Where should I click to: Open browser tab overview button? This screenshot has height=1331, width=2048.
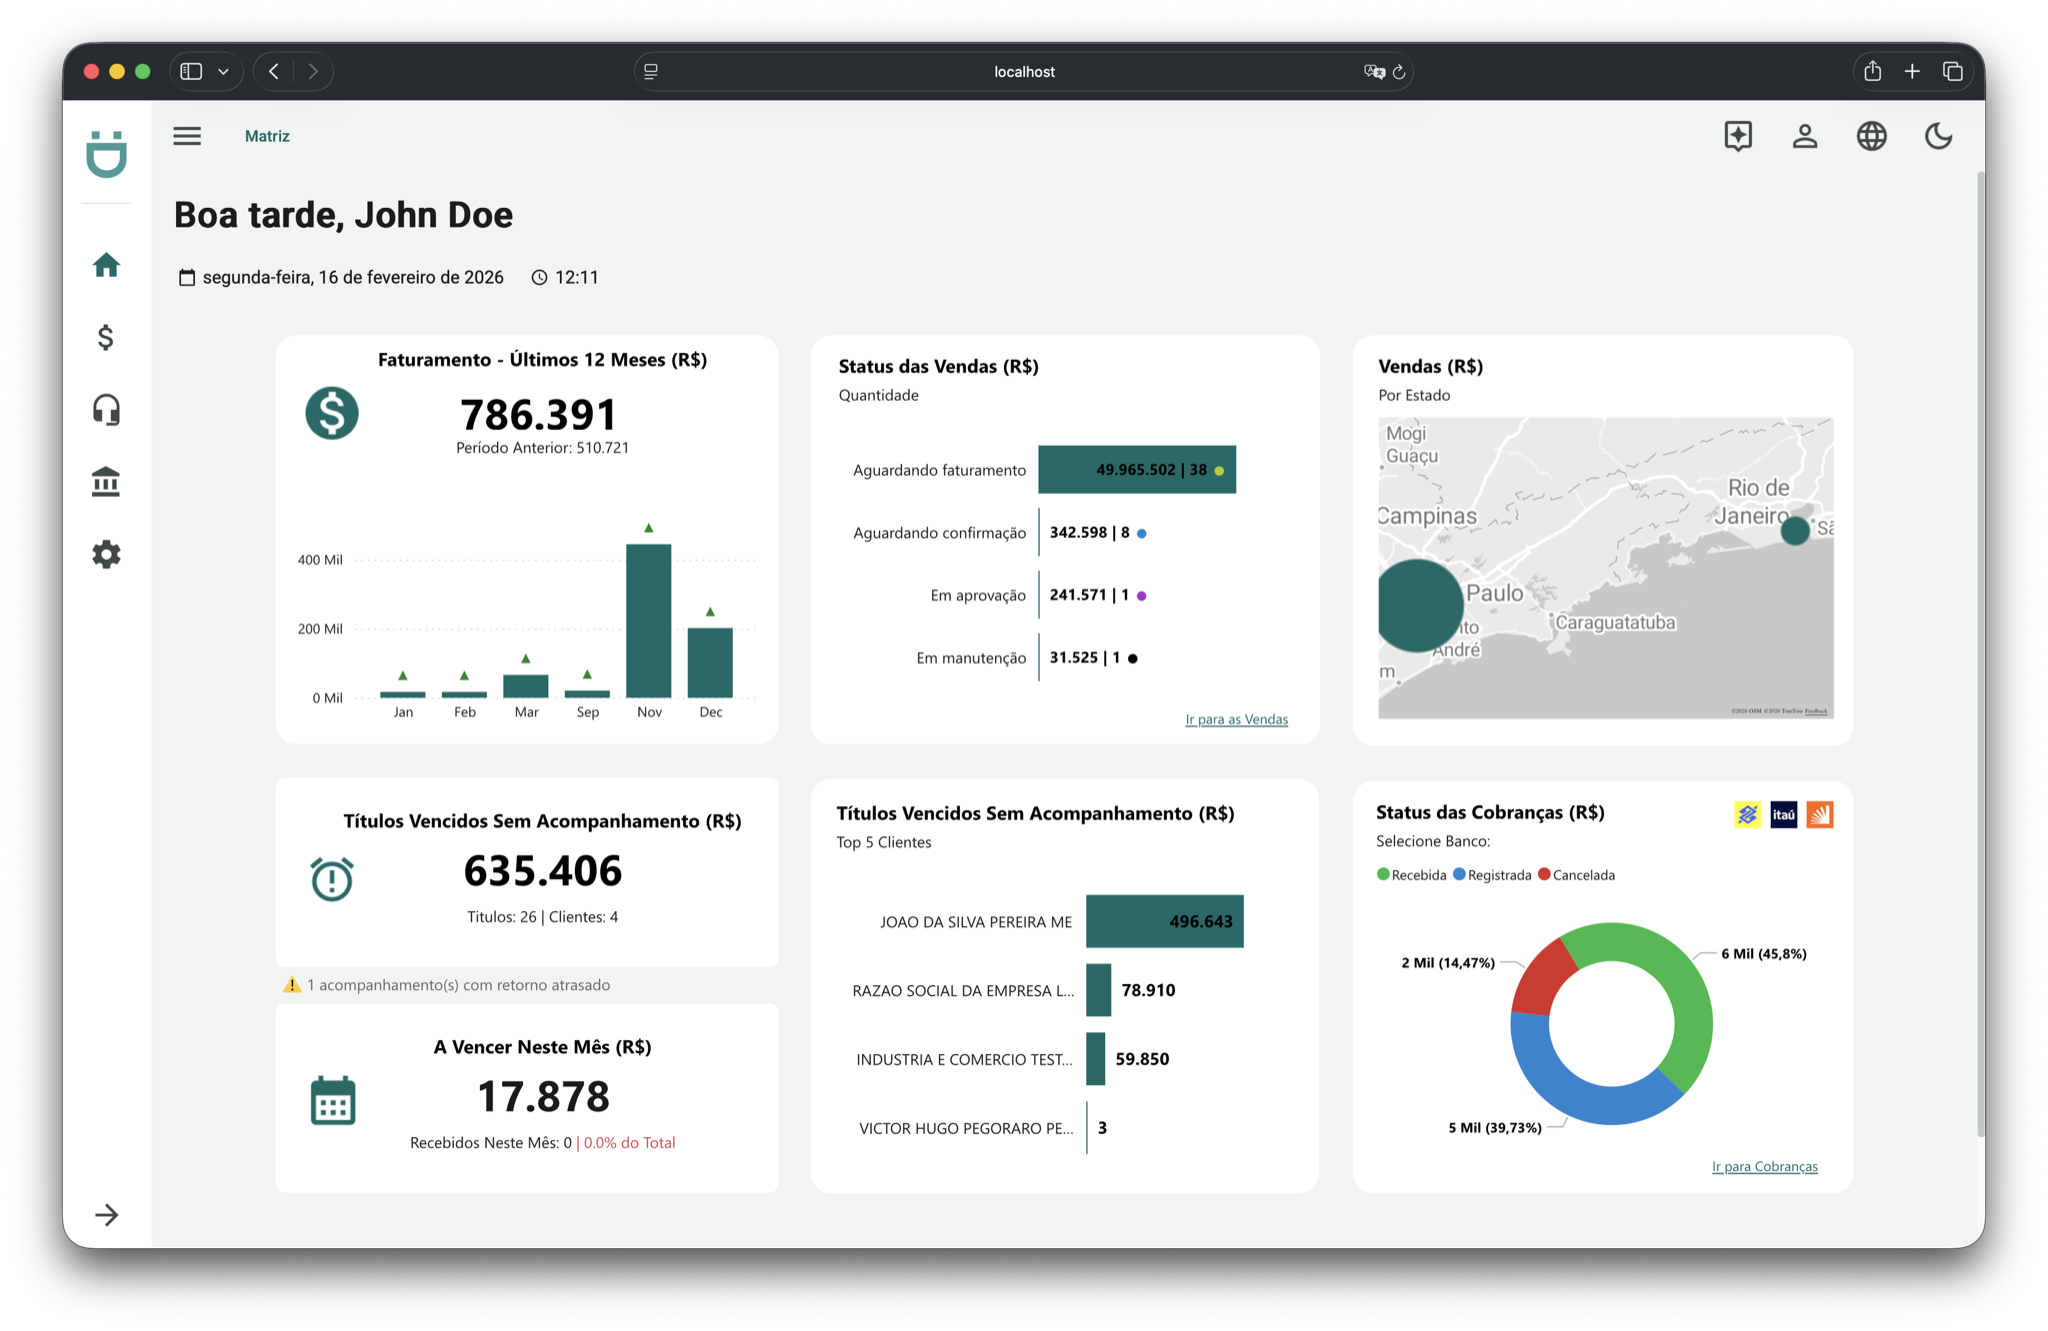point(1952,72)
